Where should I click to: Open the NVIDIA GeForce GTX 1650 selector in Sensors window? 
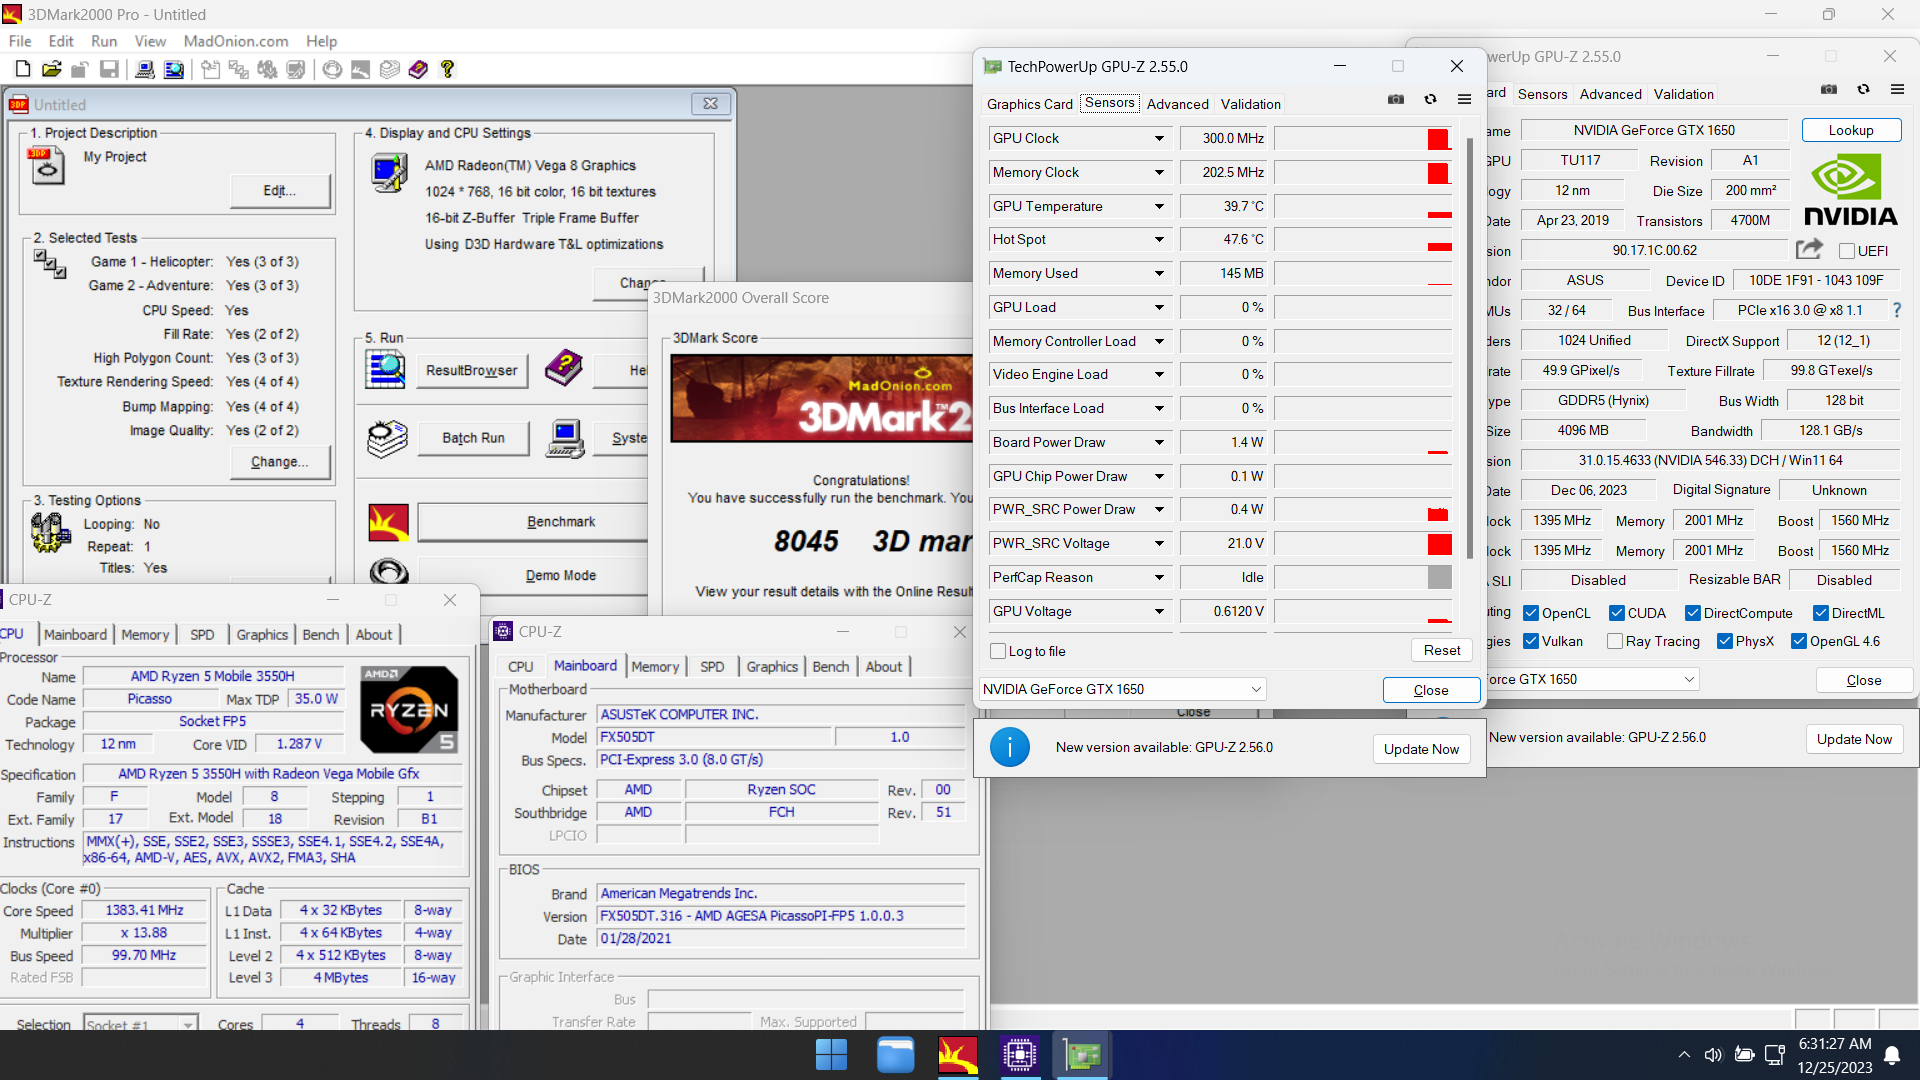click(1123, 689)
